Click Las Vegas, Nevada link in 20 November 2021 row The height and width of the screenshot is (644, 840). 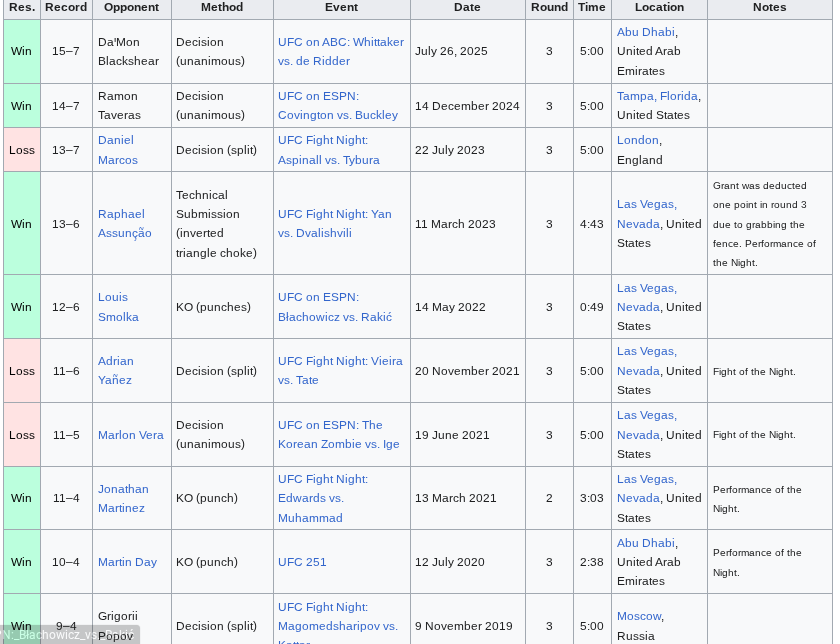coord(647,361)
